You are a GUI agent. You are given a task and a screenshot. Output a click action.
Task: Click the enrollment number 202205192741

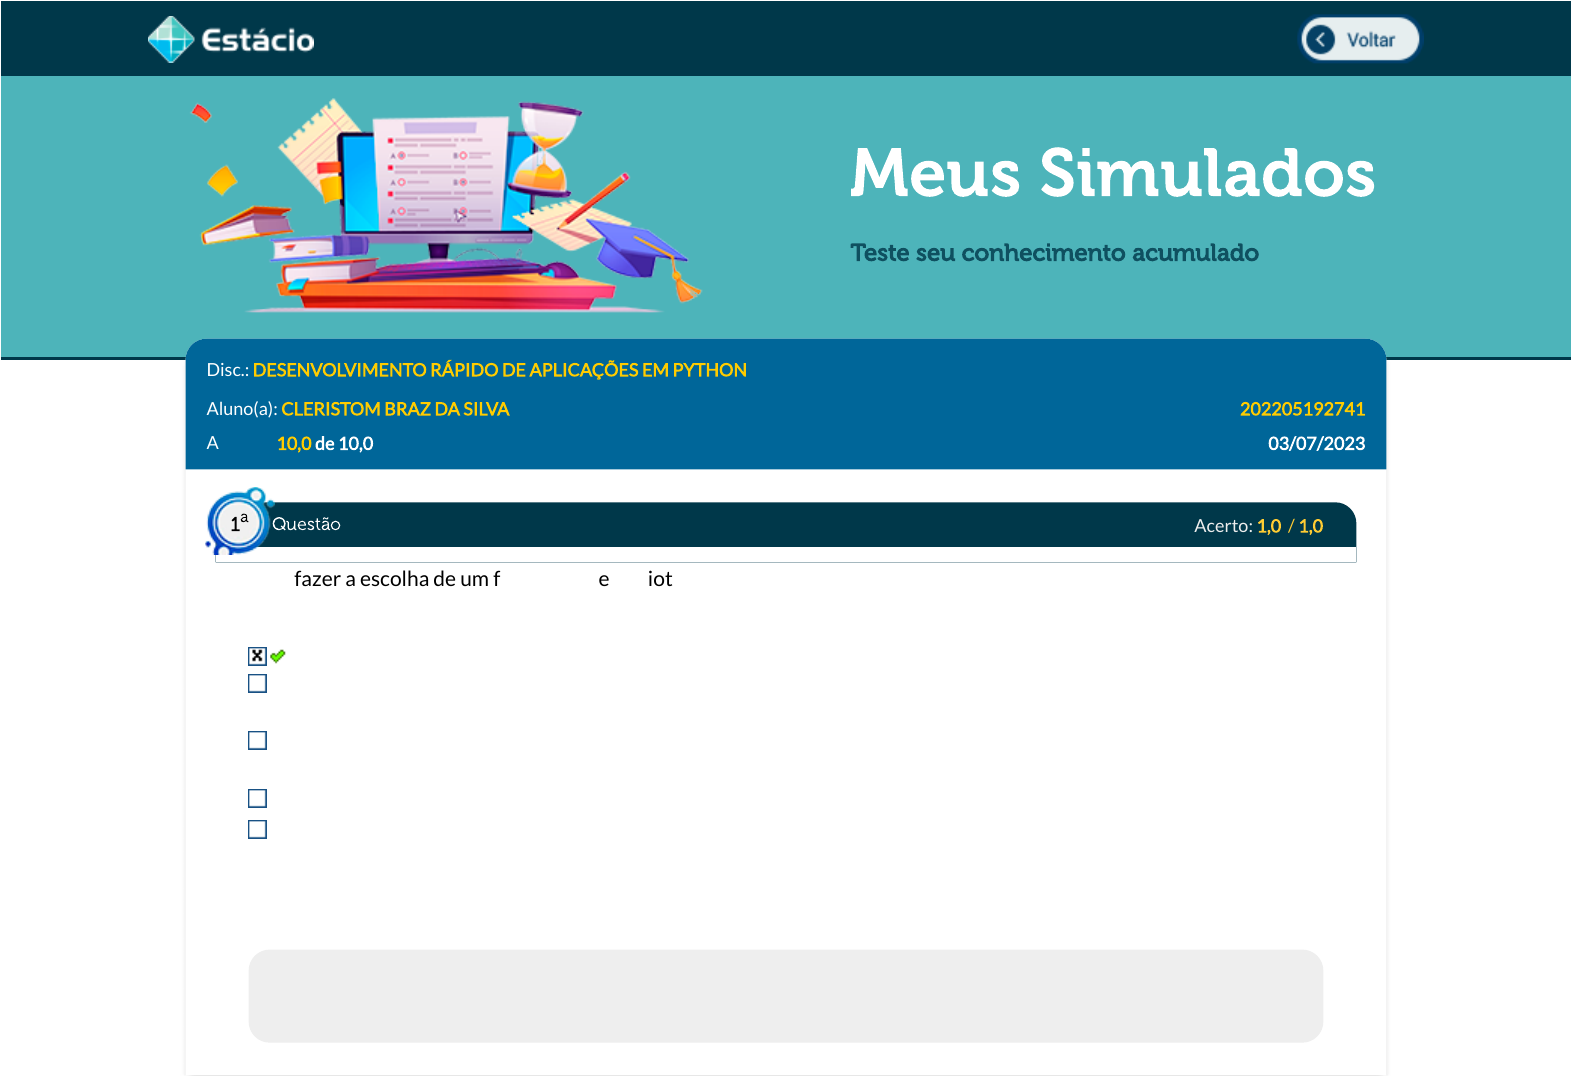(1302, 409)
